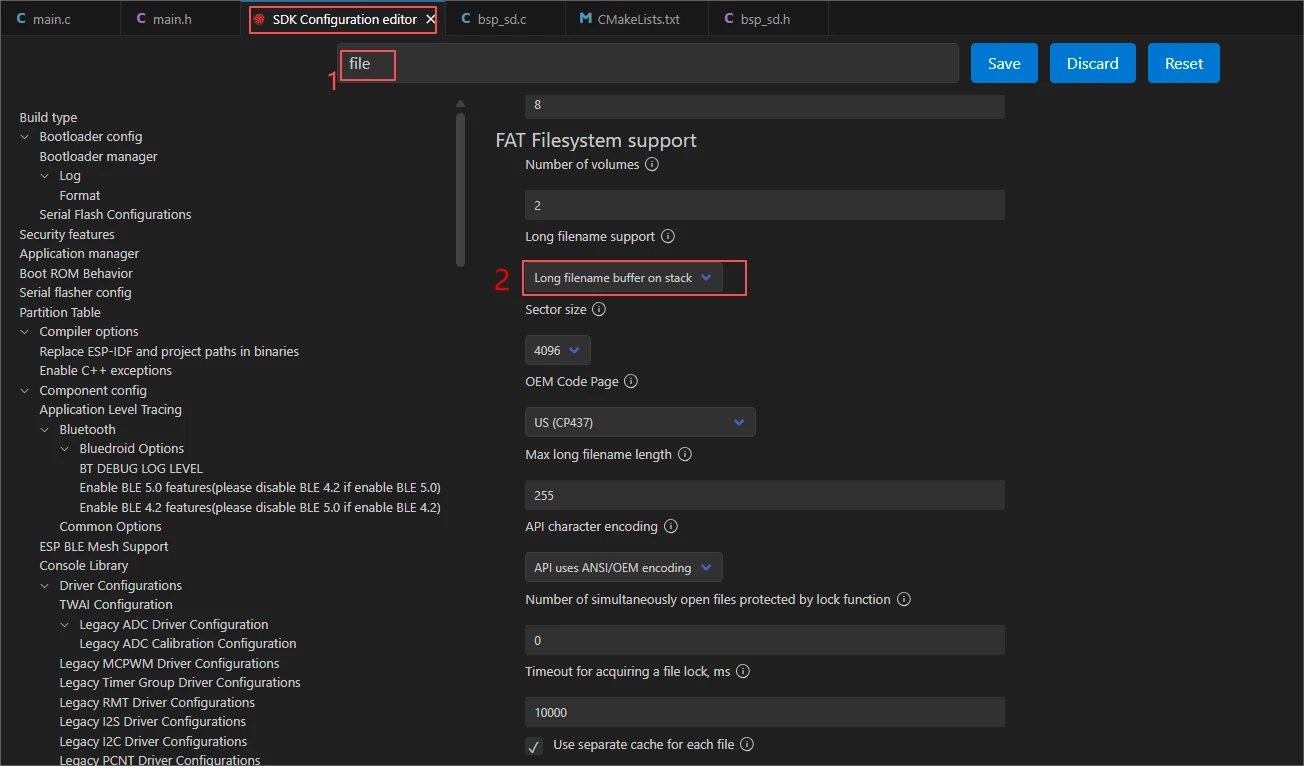Toggle Use separate cache for each file
1304x766 pixels.
point(534,746)
